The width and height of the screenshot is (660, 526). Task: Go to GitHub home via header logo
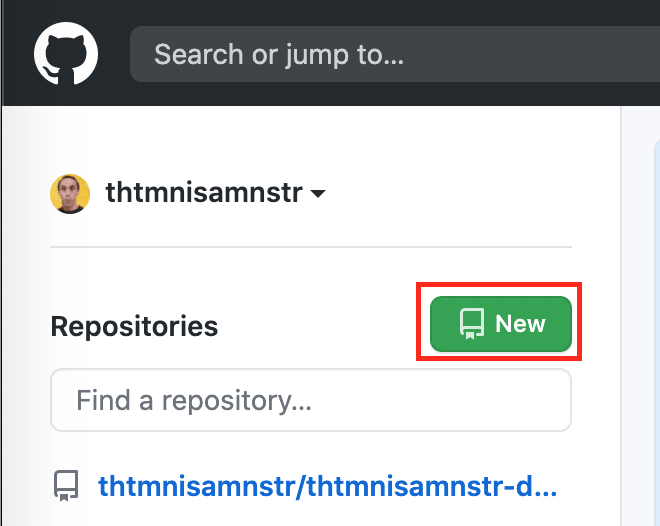(66, 54)
